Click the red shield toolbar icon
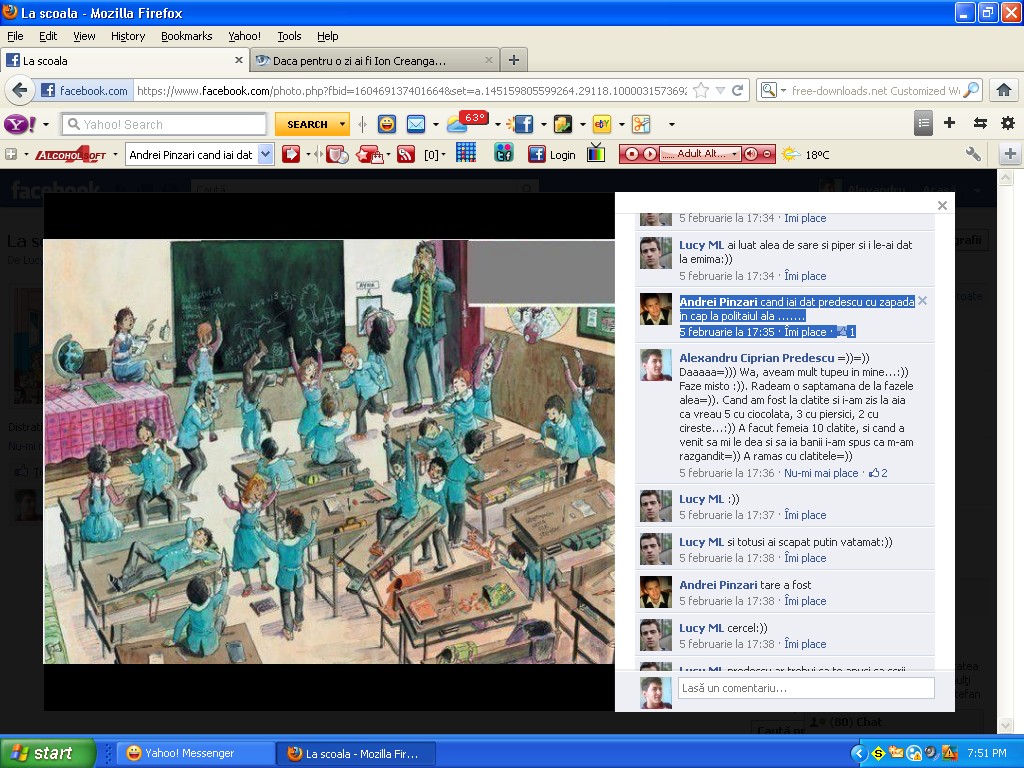This screenshot has height=768, width=1024. point(336,155)
